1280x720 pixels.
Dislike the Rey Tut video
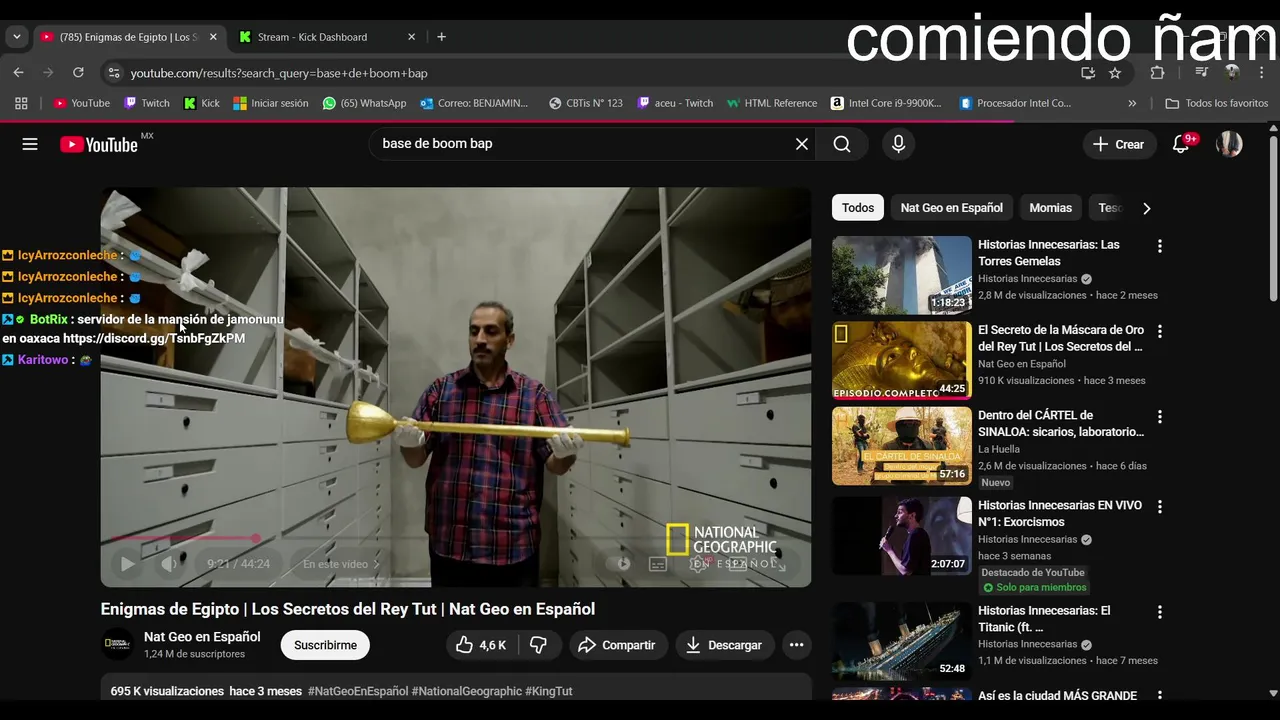[x=538, y=645]
